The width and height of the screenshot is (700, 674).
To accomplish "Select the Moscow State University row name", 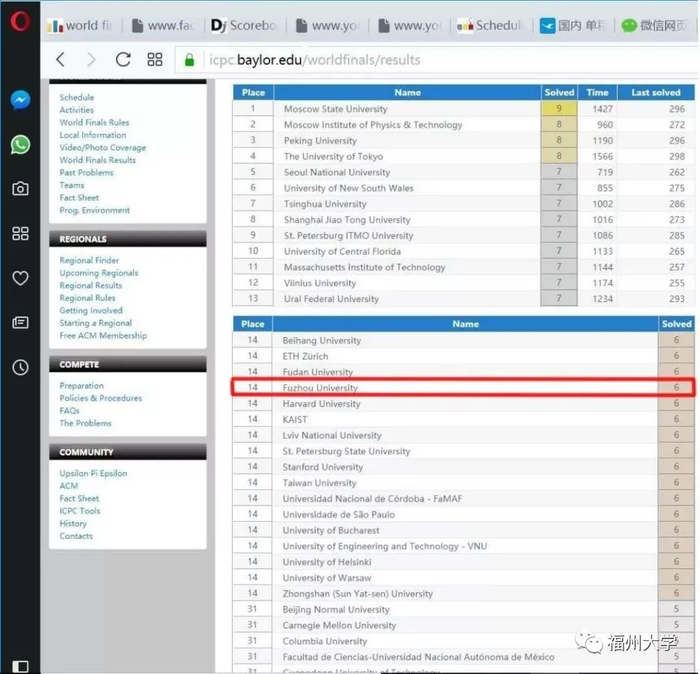I will (x=336, y=109).
